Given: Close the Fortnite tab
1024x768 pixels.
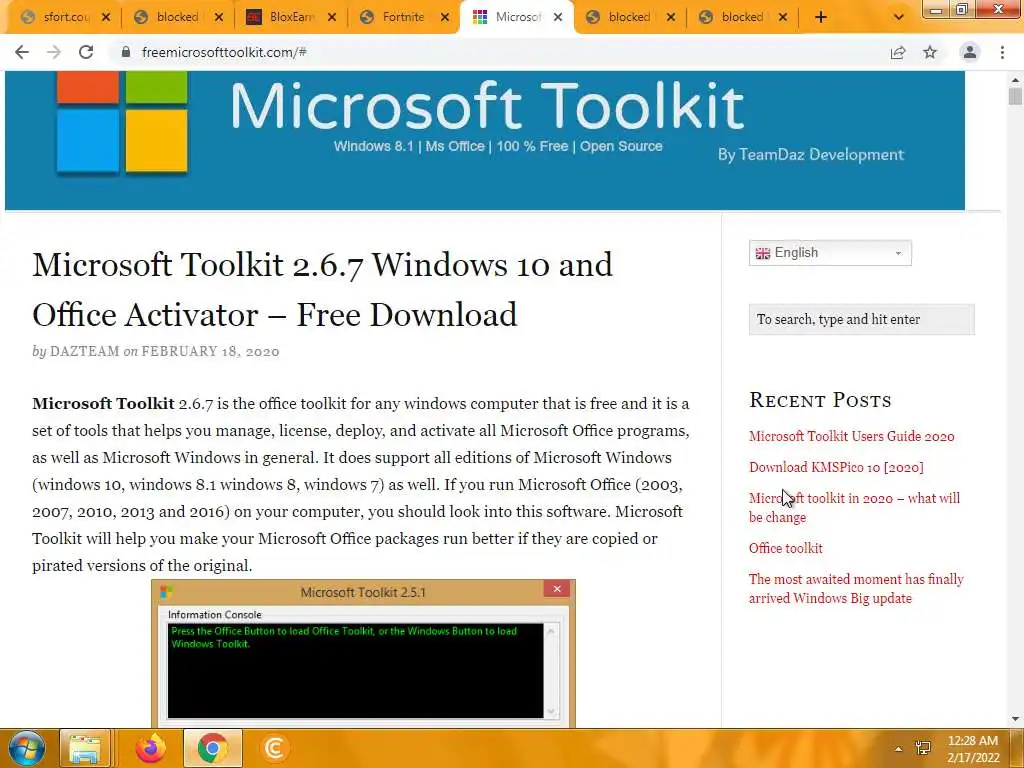Looking at the screenshot, I should pos(445,17).
